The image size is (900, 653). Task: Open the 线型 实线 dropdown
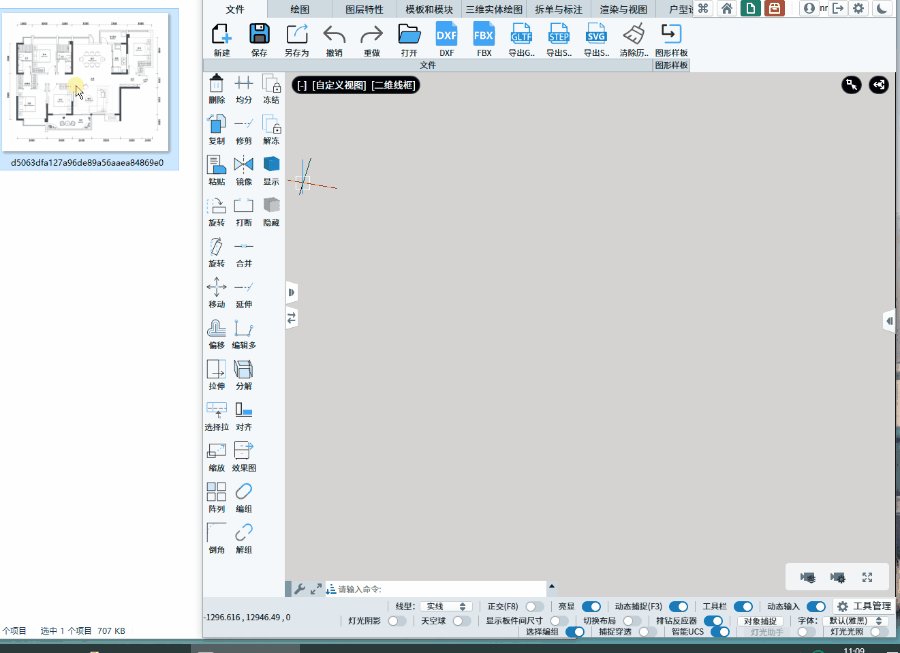(446, 607)
